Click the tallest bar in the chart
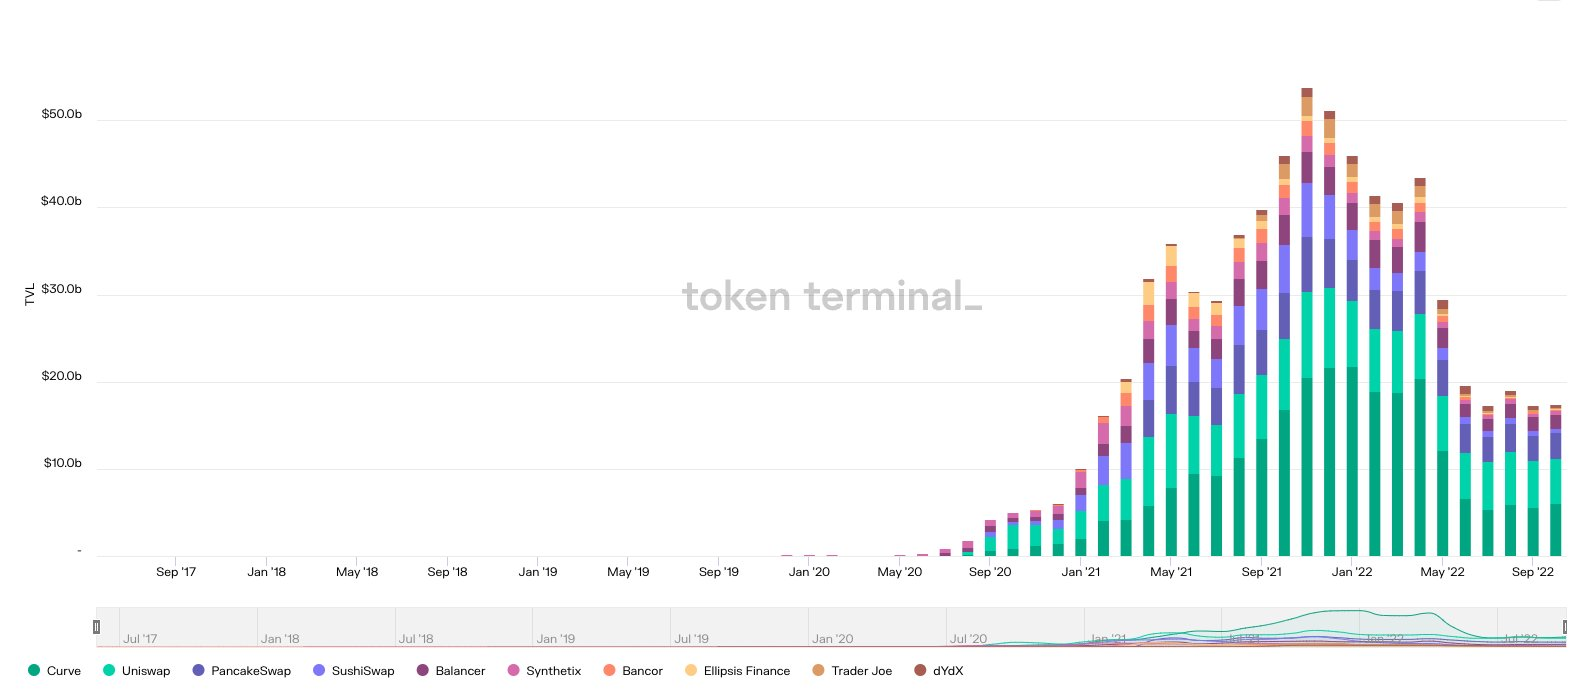1582x698 pixels. [1307, 320]
